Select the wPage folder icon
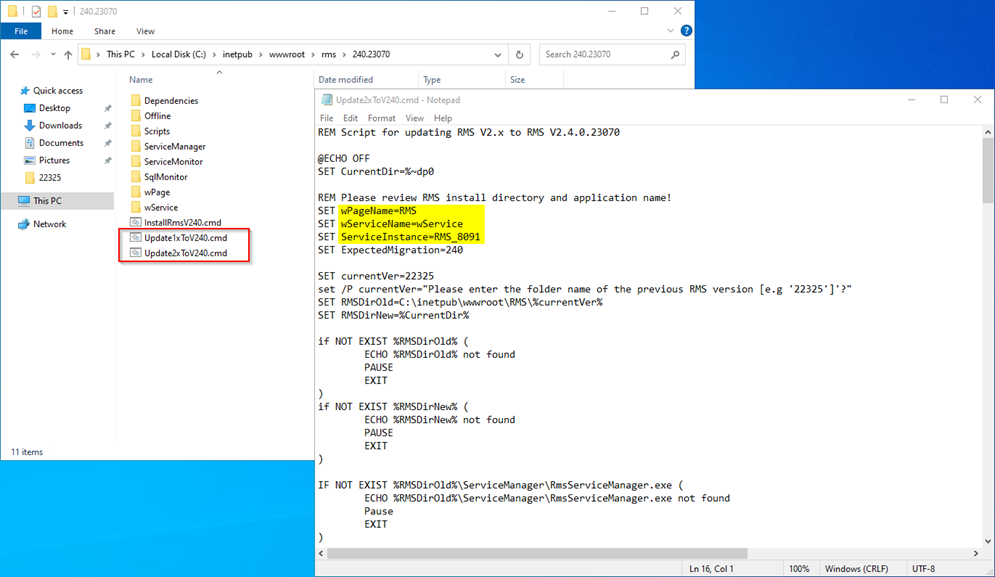 (x=135, y=192)
